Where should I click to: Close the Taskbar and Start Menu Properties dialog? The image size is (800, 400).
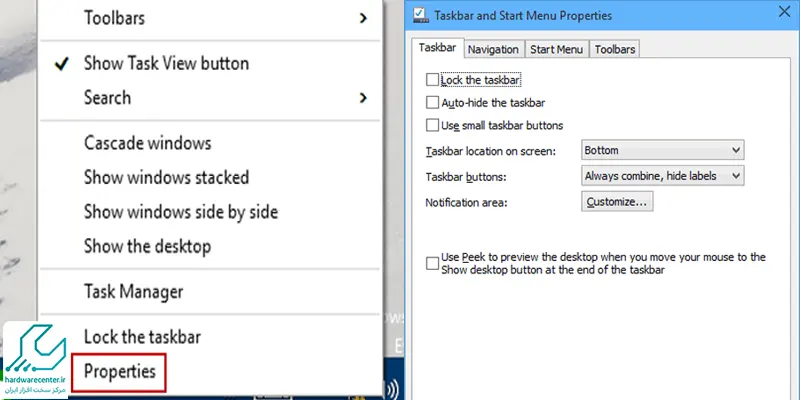[785, 12]
